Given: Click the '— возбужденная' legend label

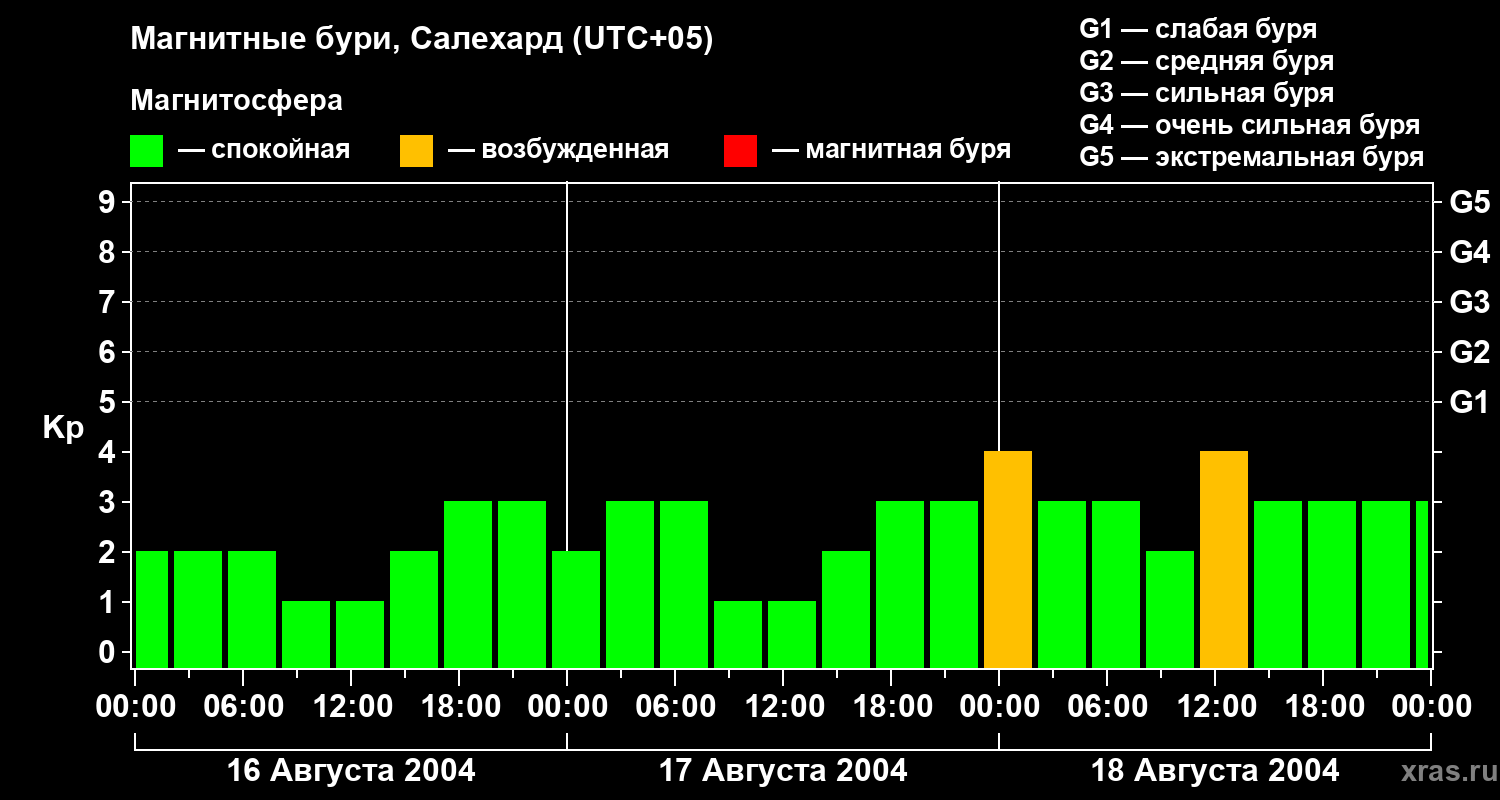Looking at the screenshot, I should [x=558, y=151].
